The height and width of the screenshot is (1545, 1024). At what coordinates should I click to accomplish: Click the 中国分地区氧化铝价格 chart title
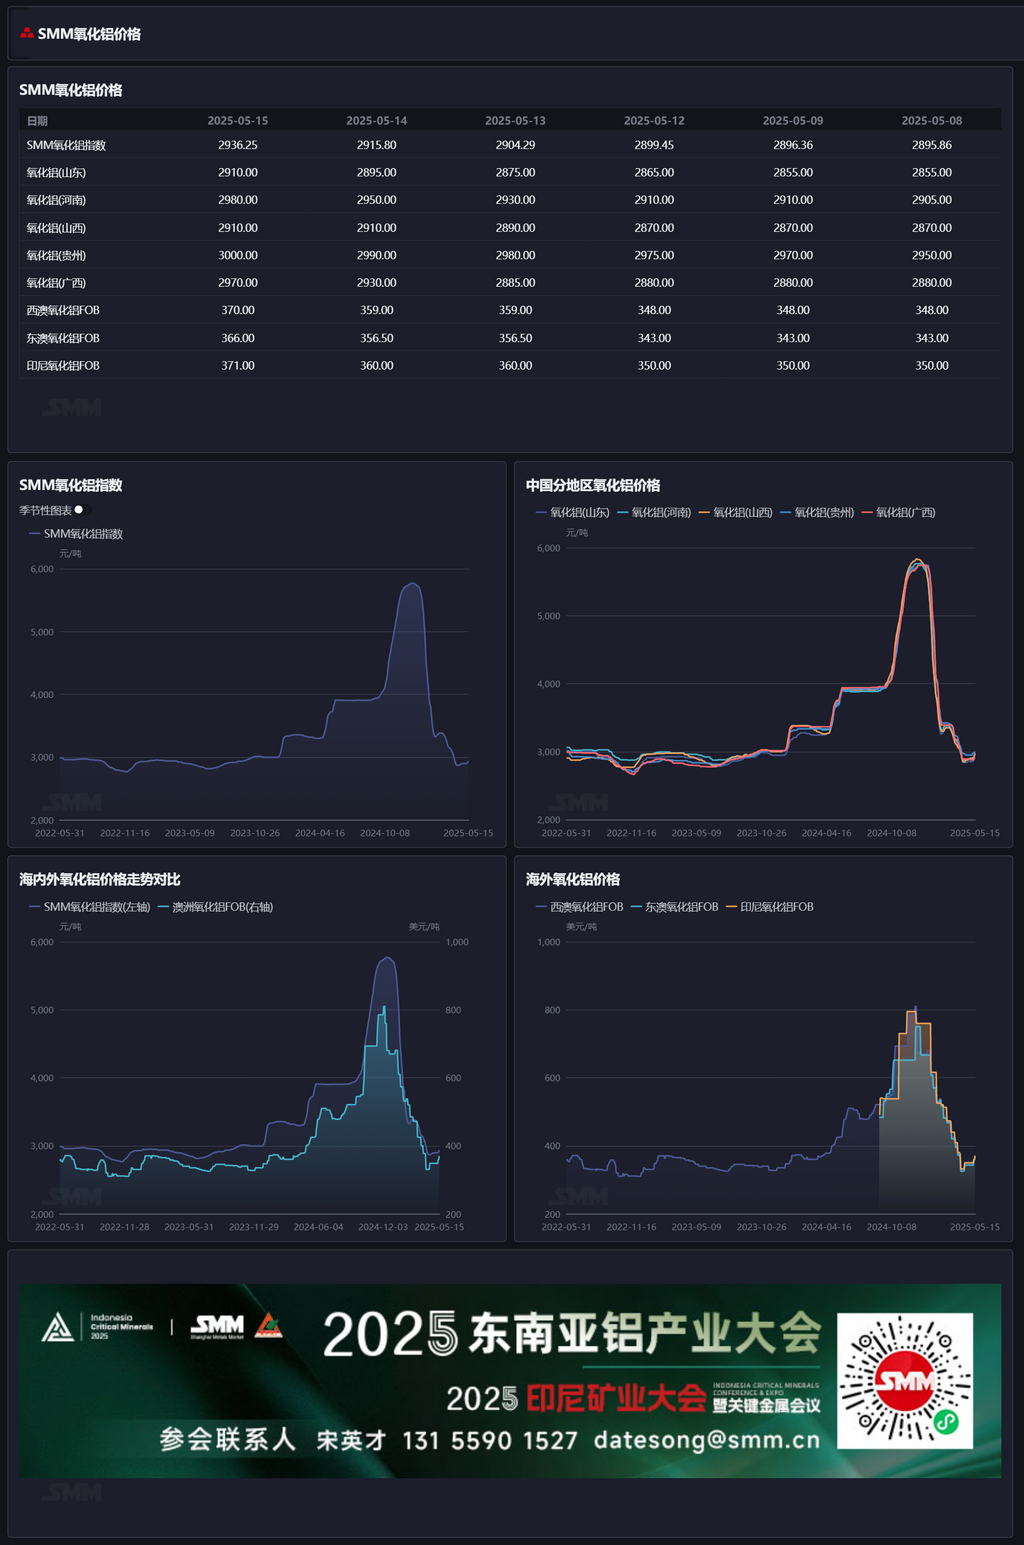tap(593, 485)
